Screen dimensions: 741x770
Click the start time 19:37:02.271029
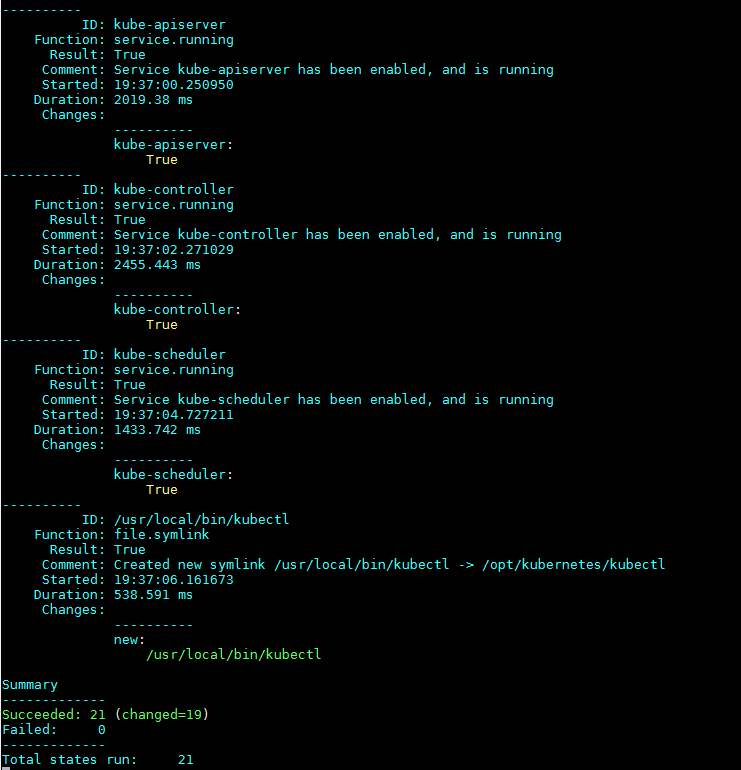coord(173,249)
